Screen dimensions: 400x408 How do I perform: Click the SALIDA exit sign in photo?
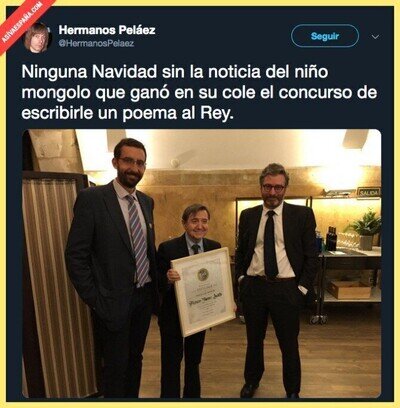pos(368,192)
